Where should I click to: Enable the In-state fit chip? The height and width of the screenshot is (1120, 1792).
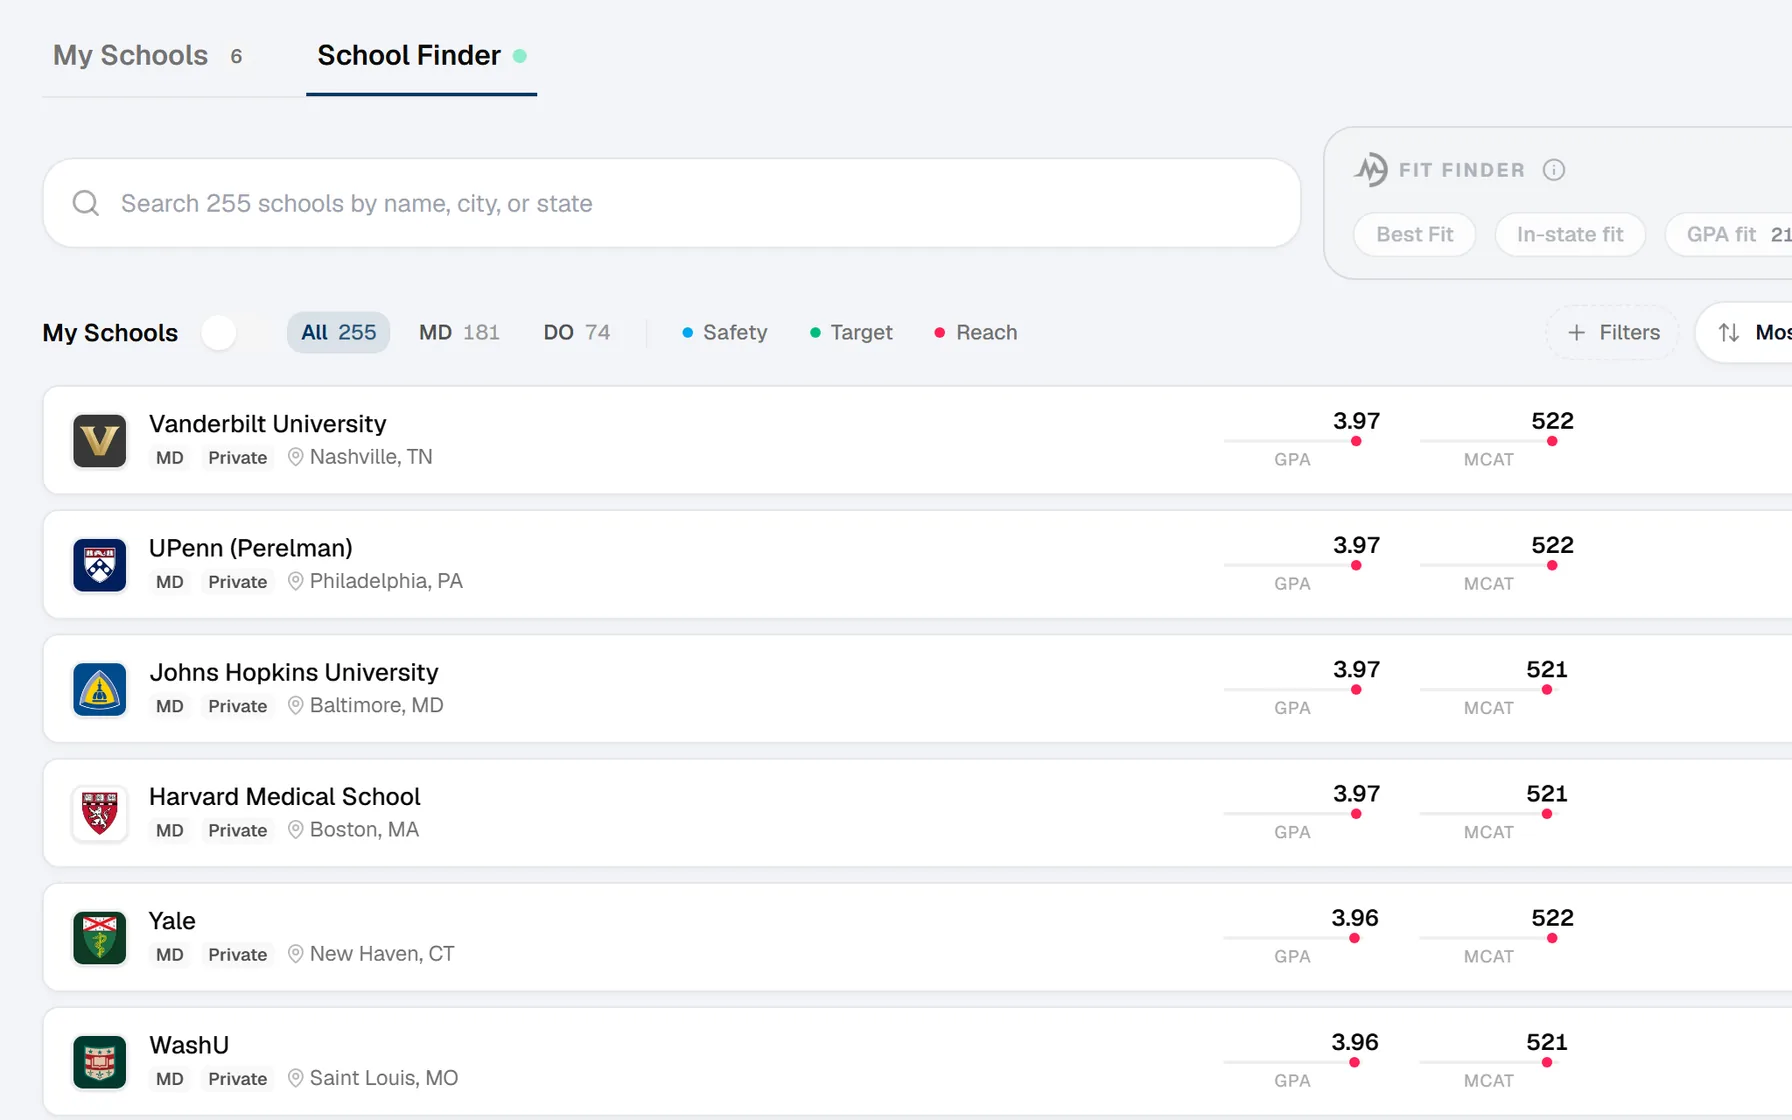pyautogui.click(x=1570, y=235)
